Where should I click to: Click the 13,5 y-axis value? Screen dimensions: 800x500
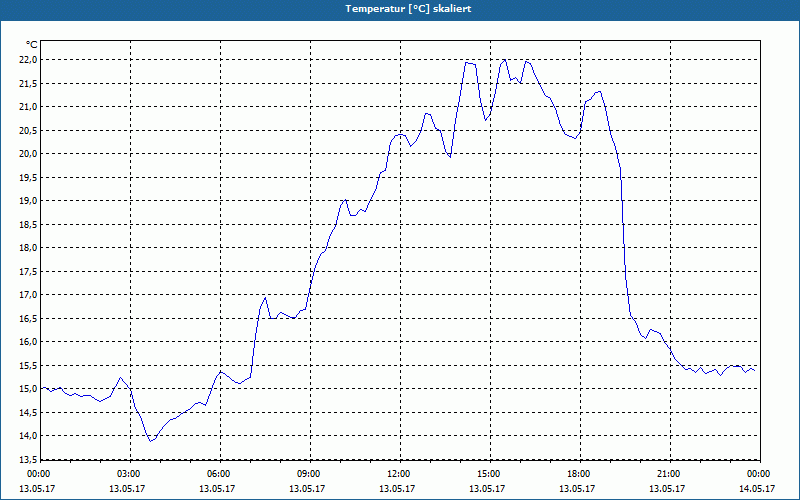pyautogui.click(x=29, y=459)
